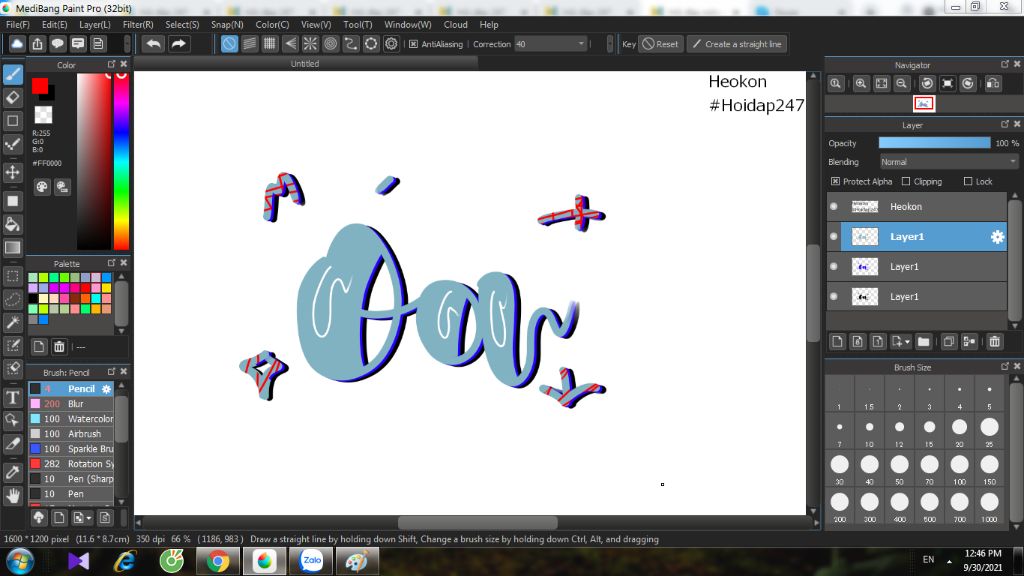Click the new layer icon in Layer panel
The height and width of the screenshot is (576, 1024).
(x=837, y=342)
